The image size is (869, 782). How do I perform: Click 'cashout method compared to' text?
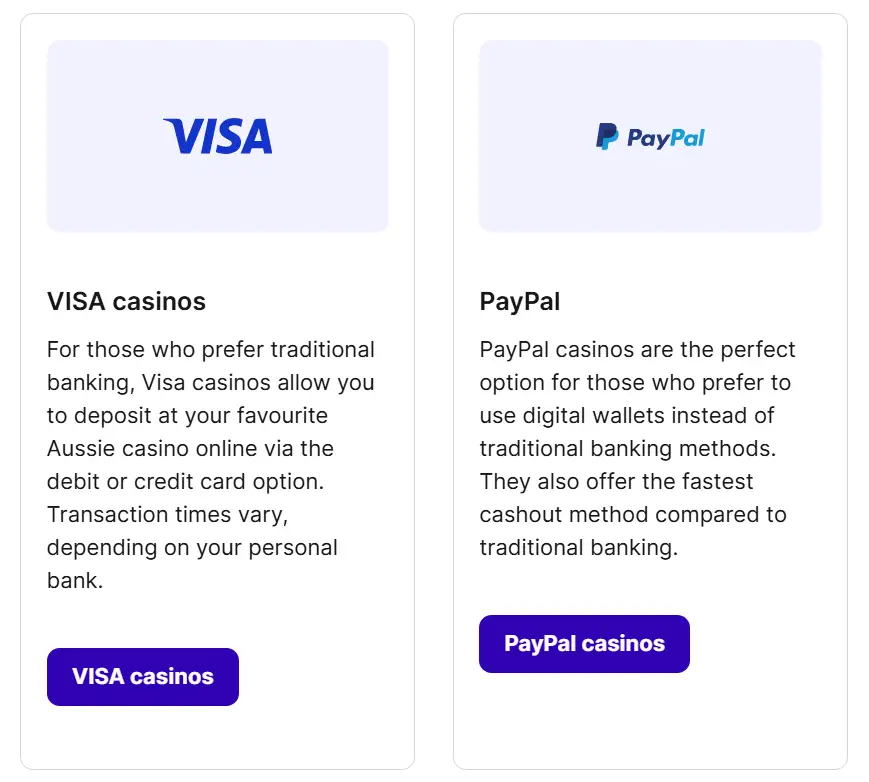pyautogui.click(x=632, y=514)
